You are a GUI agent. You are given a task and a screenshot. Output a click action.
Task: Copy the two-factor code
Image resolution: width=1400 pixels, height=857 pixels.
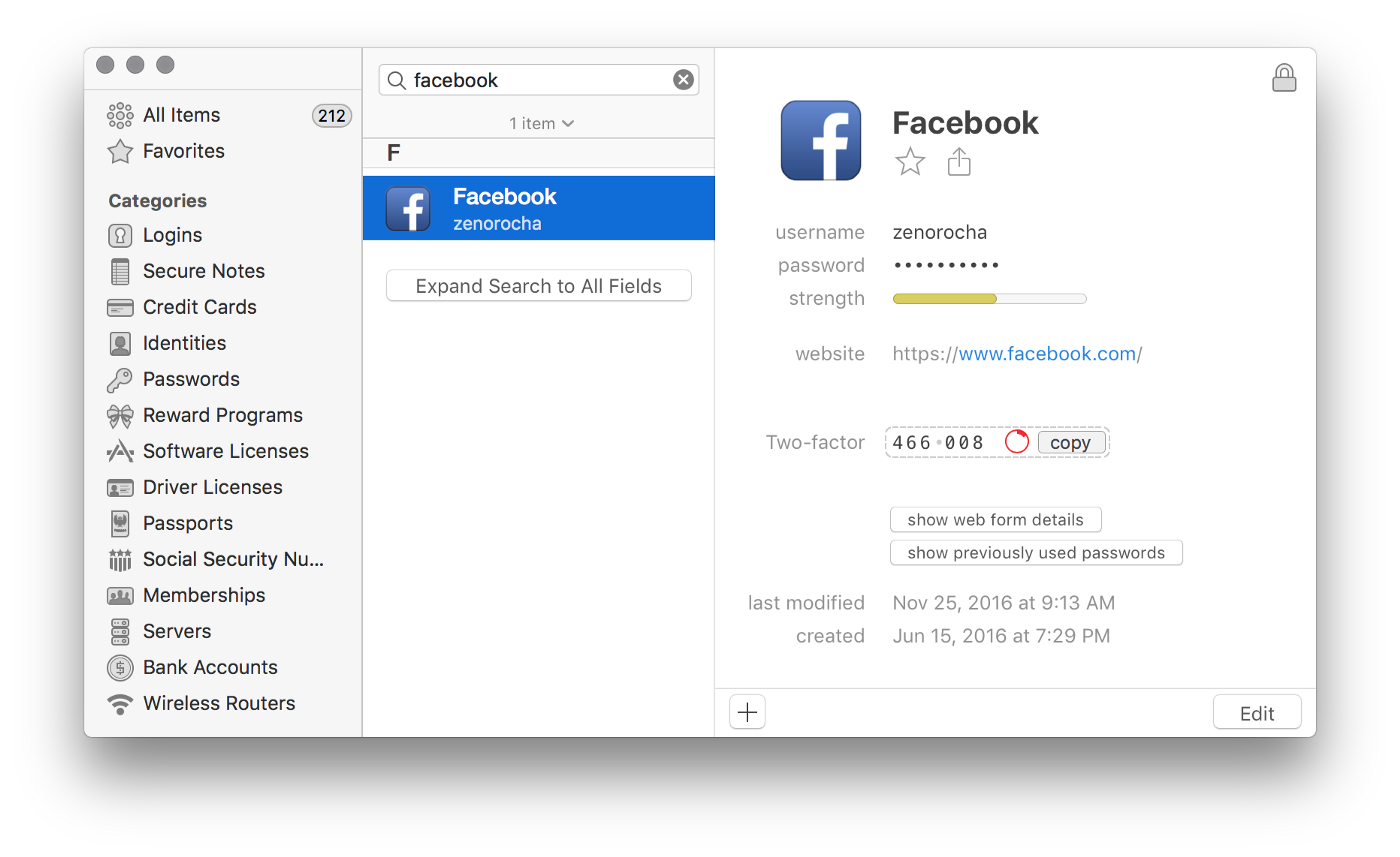pyautogui.click(x=1070, y=442)
